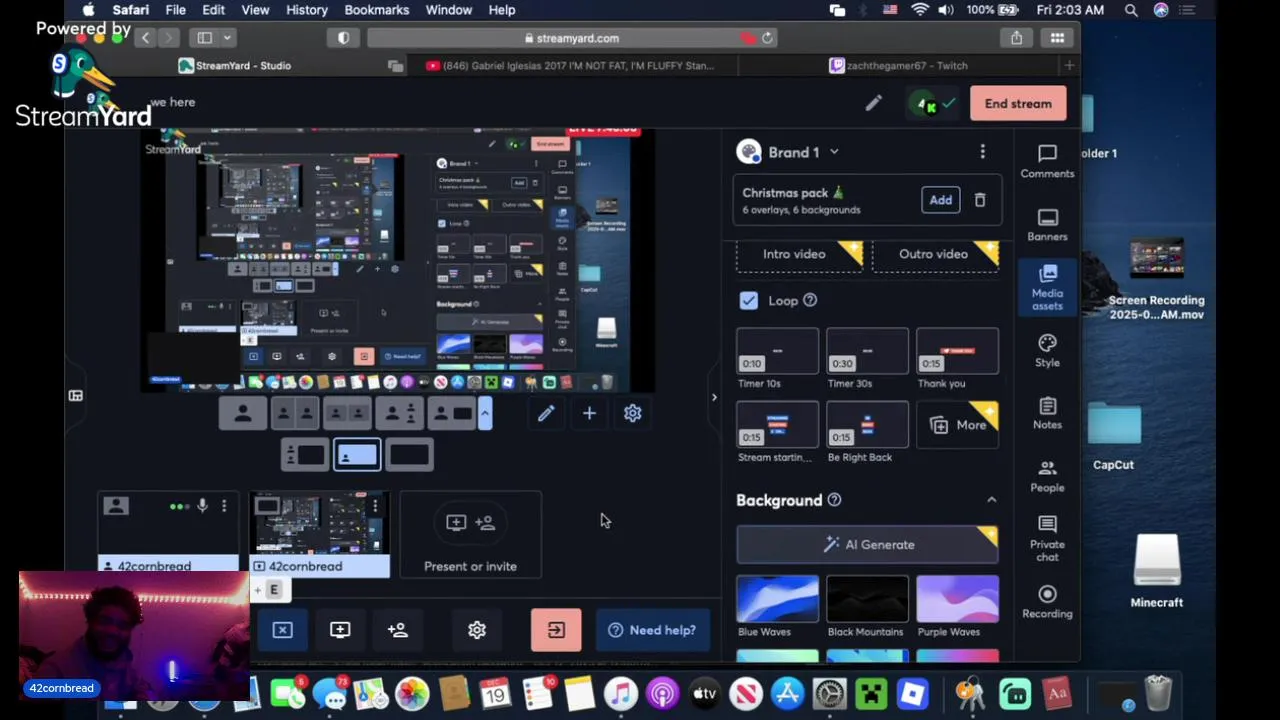Select the Black Mountains background
The image size is (1280, 720).
867,598
